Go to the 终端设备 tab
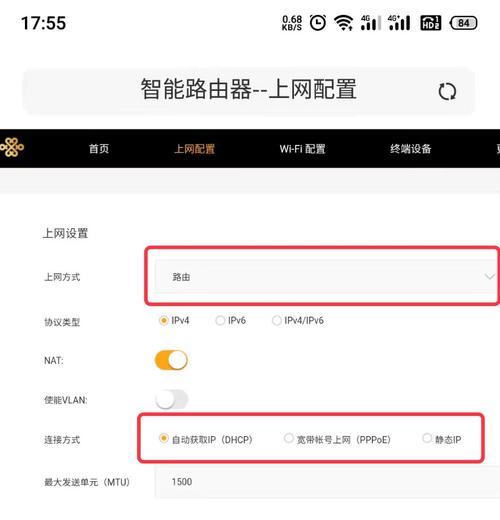This screenshot has height=520, width=500. coord(411,148)
